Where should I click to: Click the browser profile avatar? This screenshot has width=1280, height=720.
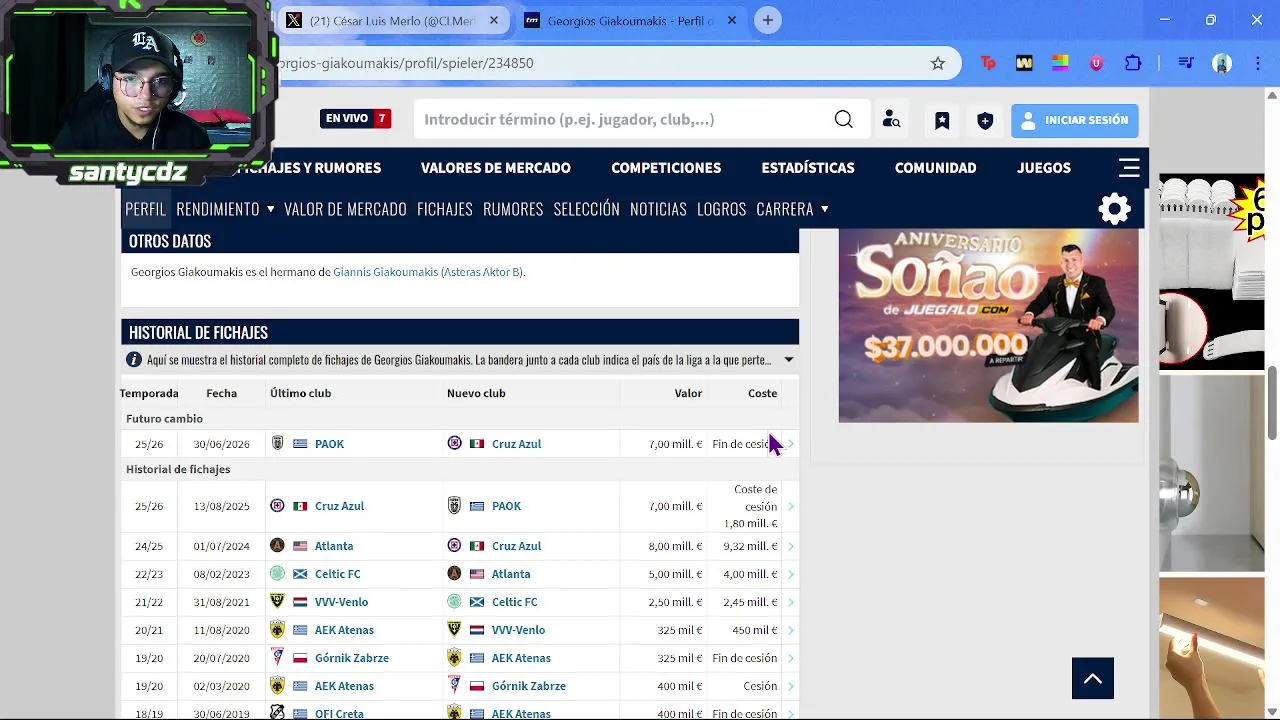(1222, 63)
